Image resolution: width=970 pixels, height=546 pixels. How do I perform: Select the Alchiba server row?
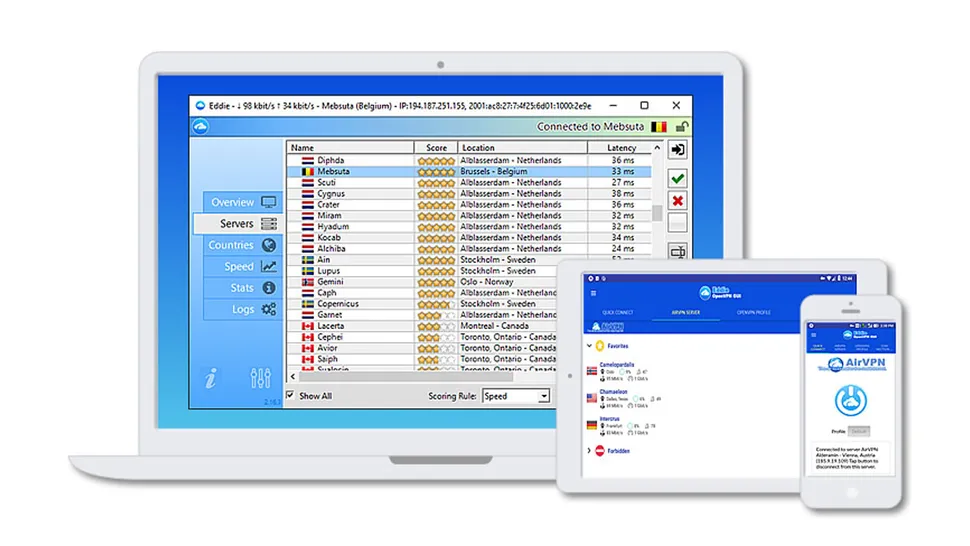tap(469, 249)
